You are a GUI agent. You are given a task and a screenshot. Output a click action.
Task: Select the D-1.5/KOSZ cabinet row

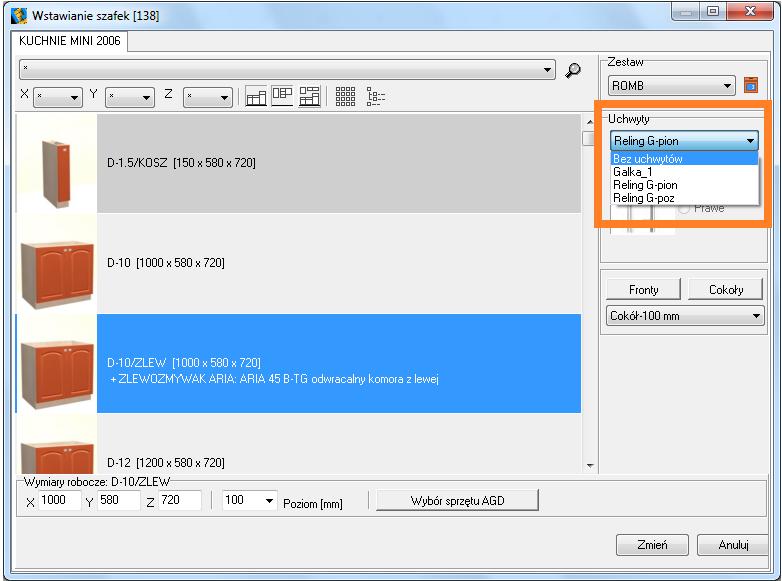(x=298, y=163)
